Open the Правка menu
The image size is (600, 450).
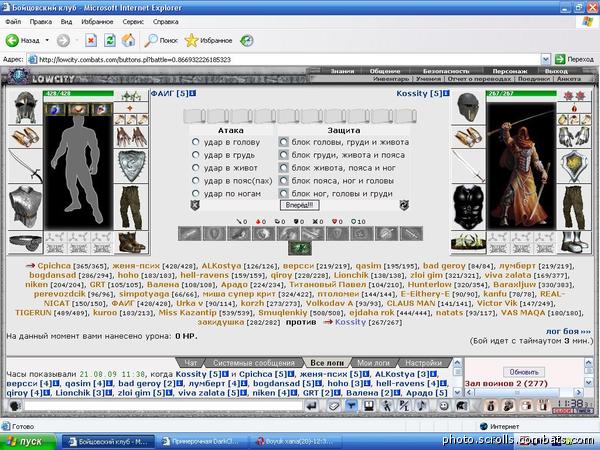click(41, 22)
